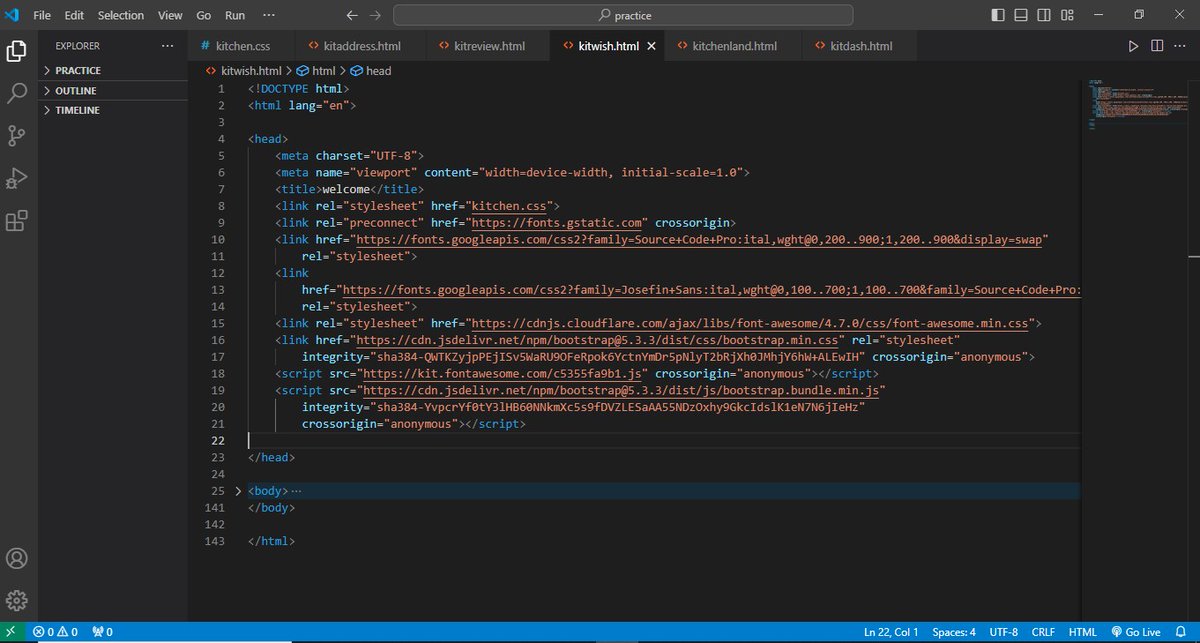Screen dimensions: 1200x643
Task: Click line number 22 in gutter
Action: [218, 441]
